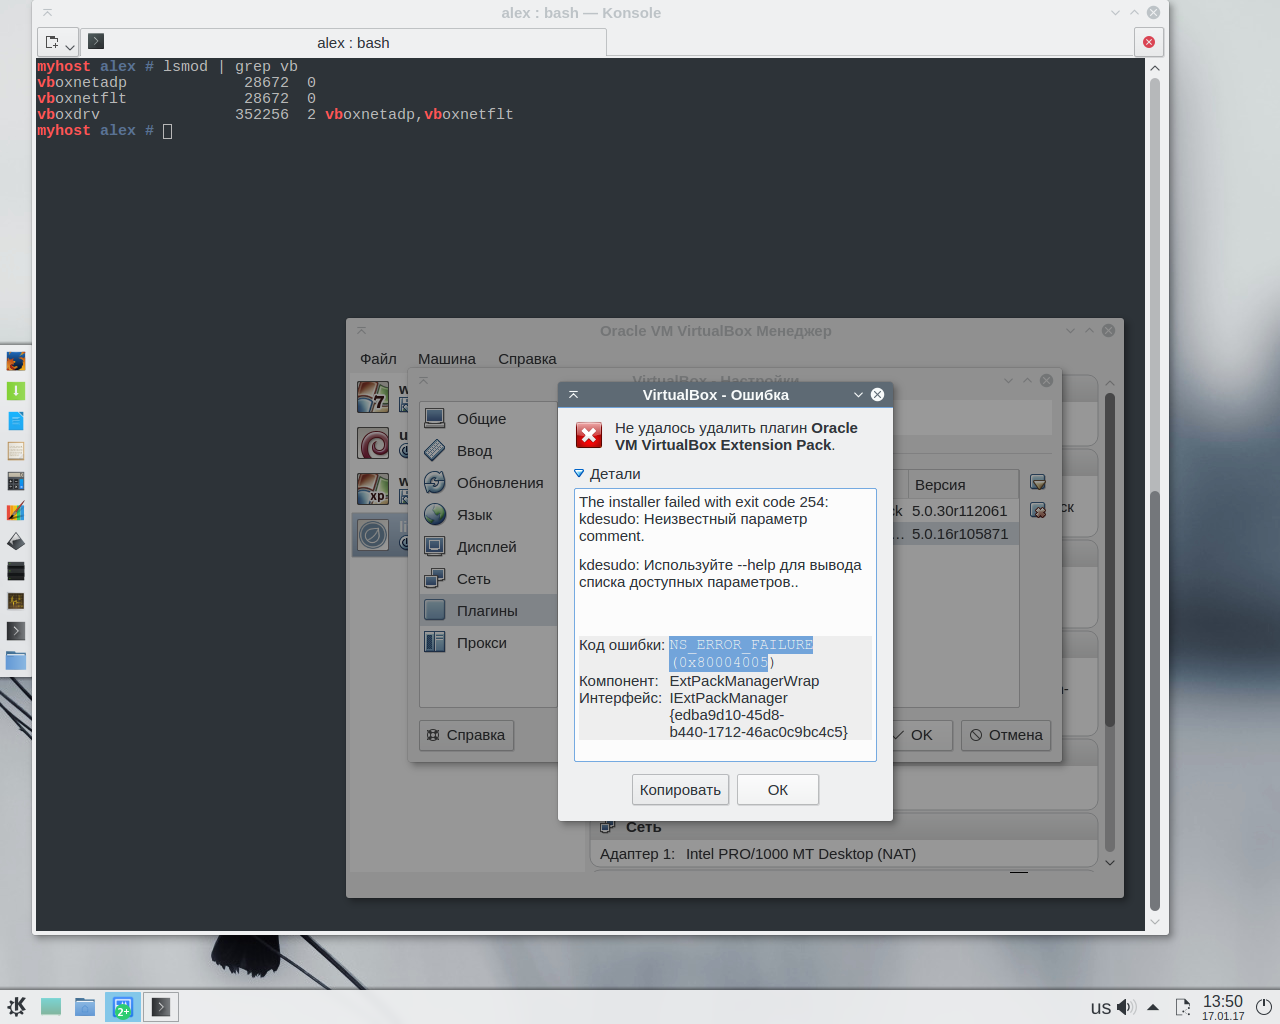Select the Язык settings category
Image resolution: width=1280 pixels, height=1024 pixels.
[x=488, y=515]
